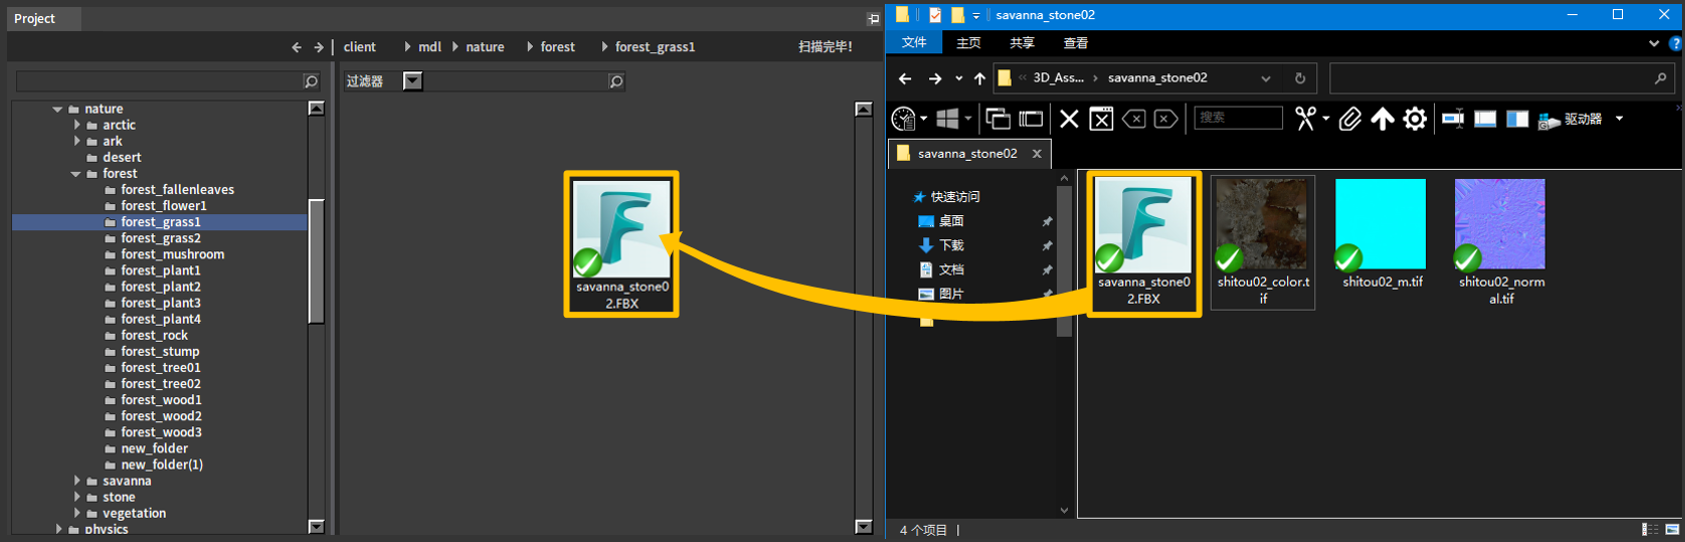This screenshot has height=542, width=1685.
Task: Close the savanna_stone02 folder tab
Action: [x=1037, y=153]
